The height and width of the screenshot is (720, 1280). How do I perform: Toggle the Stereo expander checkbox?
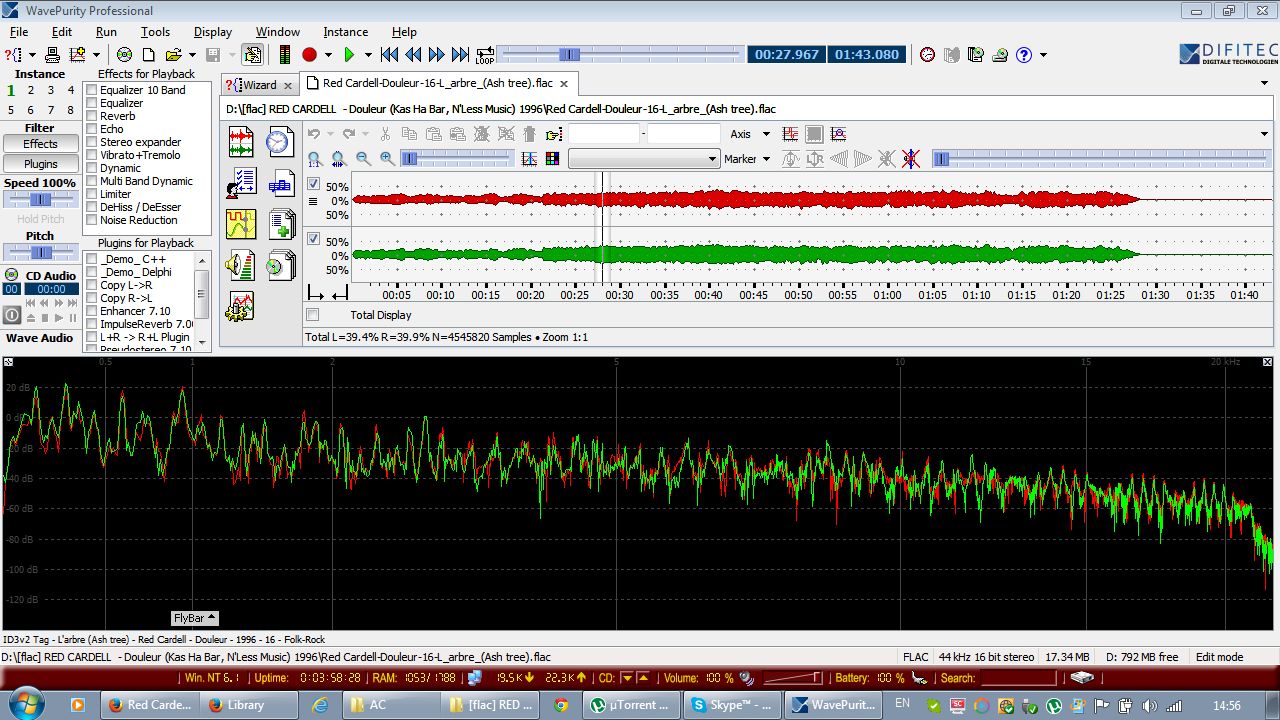coord(92,142)
